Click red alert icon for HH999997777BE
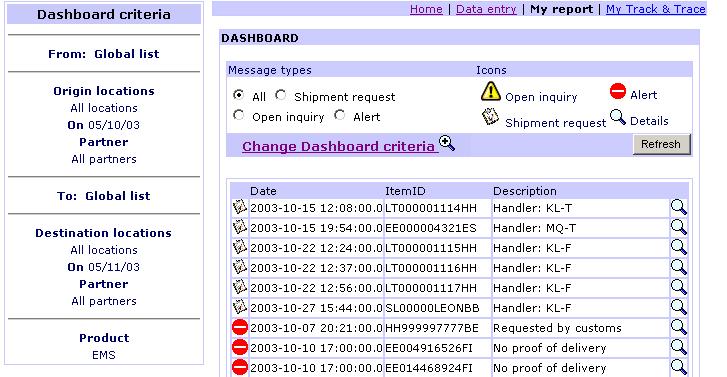 point(240,327)
